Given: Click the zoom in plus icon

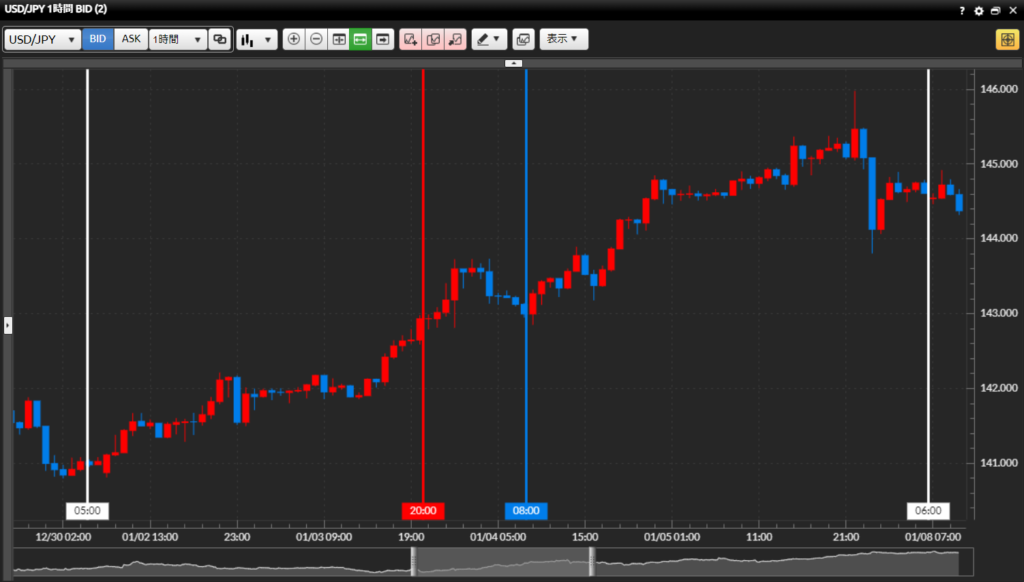Looking at the screenshot, I should (x=293, y=39).
